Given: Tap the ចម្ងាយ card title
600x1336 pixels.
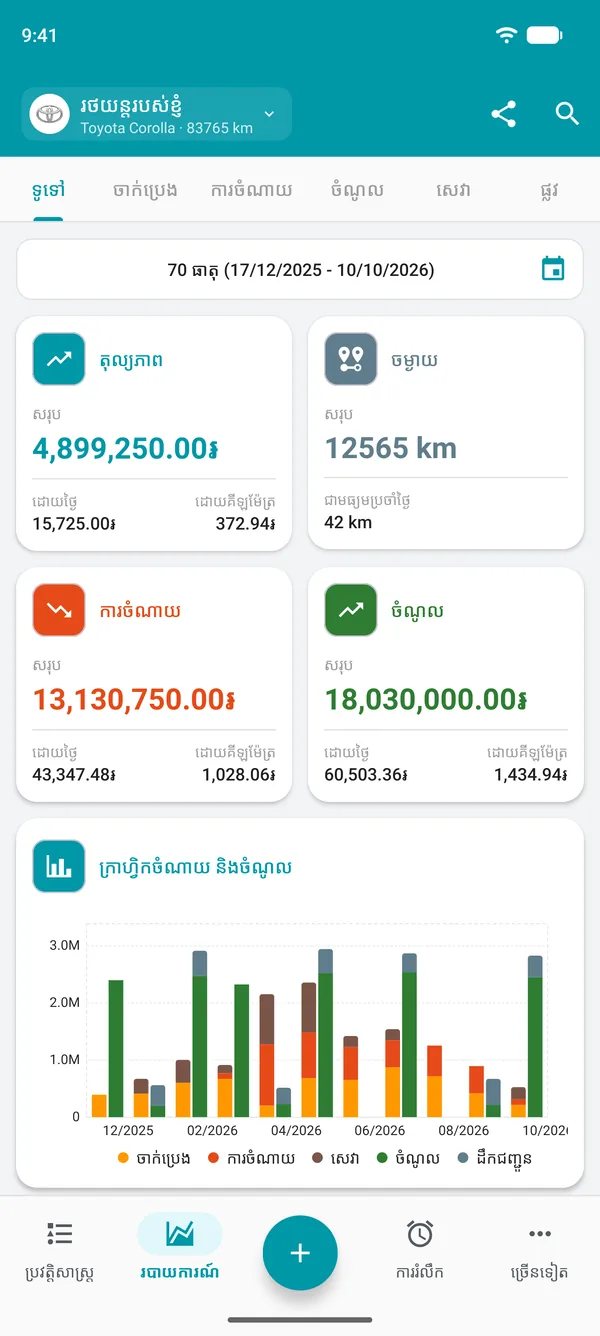Looking at the screenshot, I should [x=415, y=360].
